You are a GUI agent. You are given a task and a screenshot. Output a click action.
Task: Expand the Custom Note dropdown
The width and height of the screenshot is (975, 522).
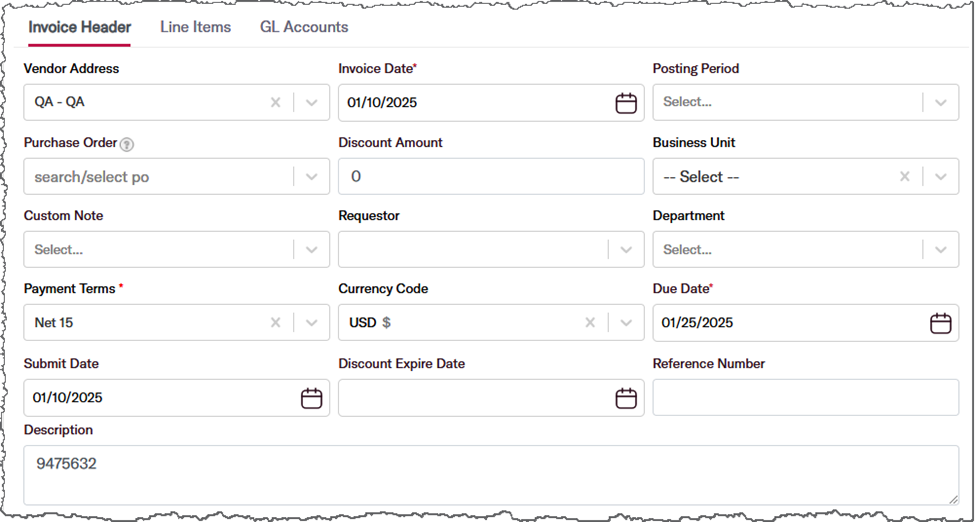tap(312, 249)
